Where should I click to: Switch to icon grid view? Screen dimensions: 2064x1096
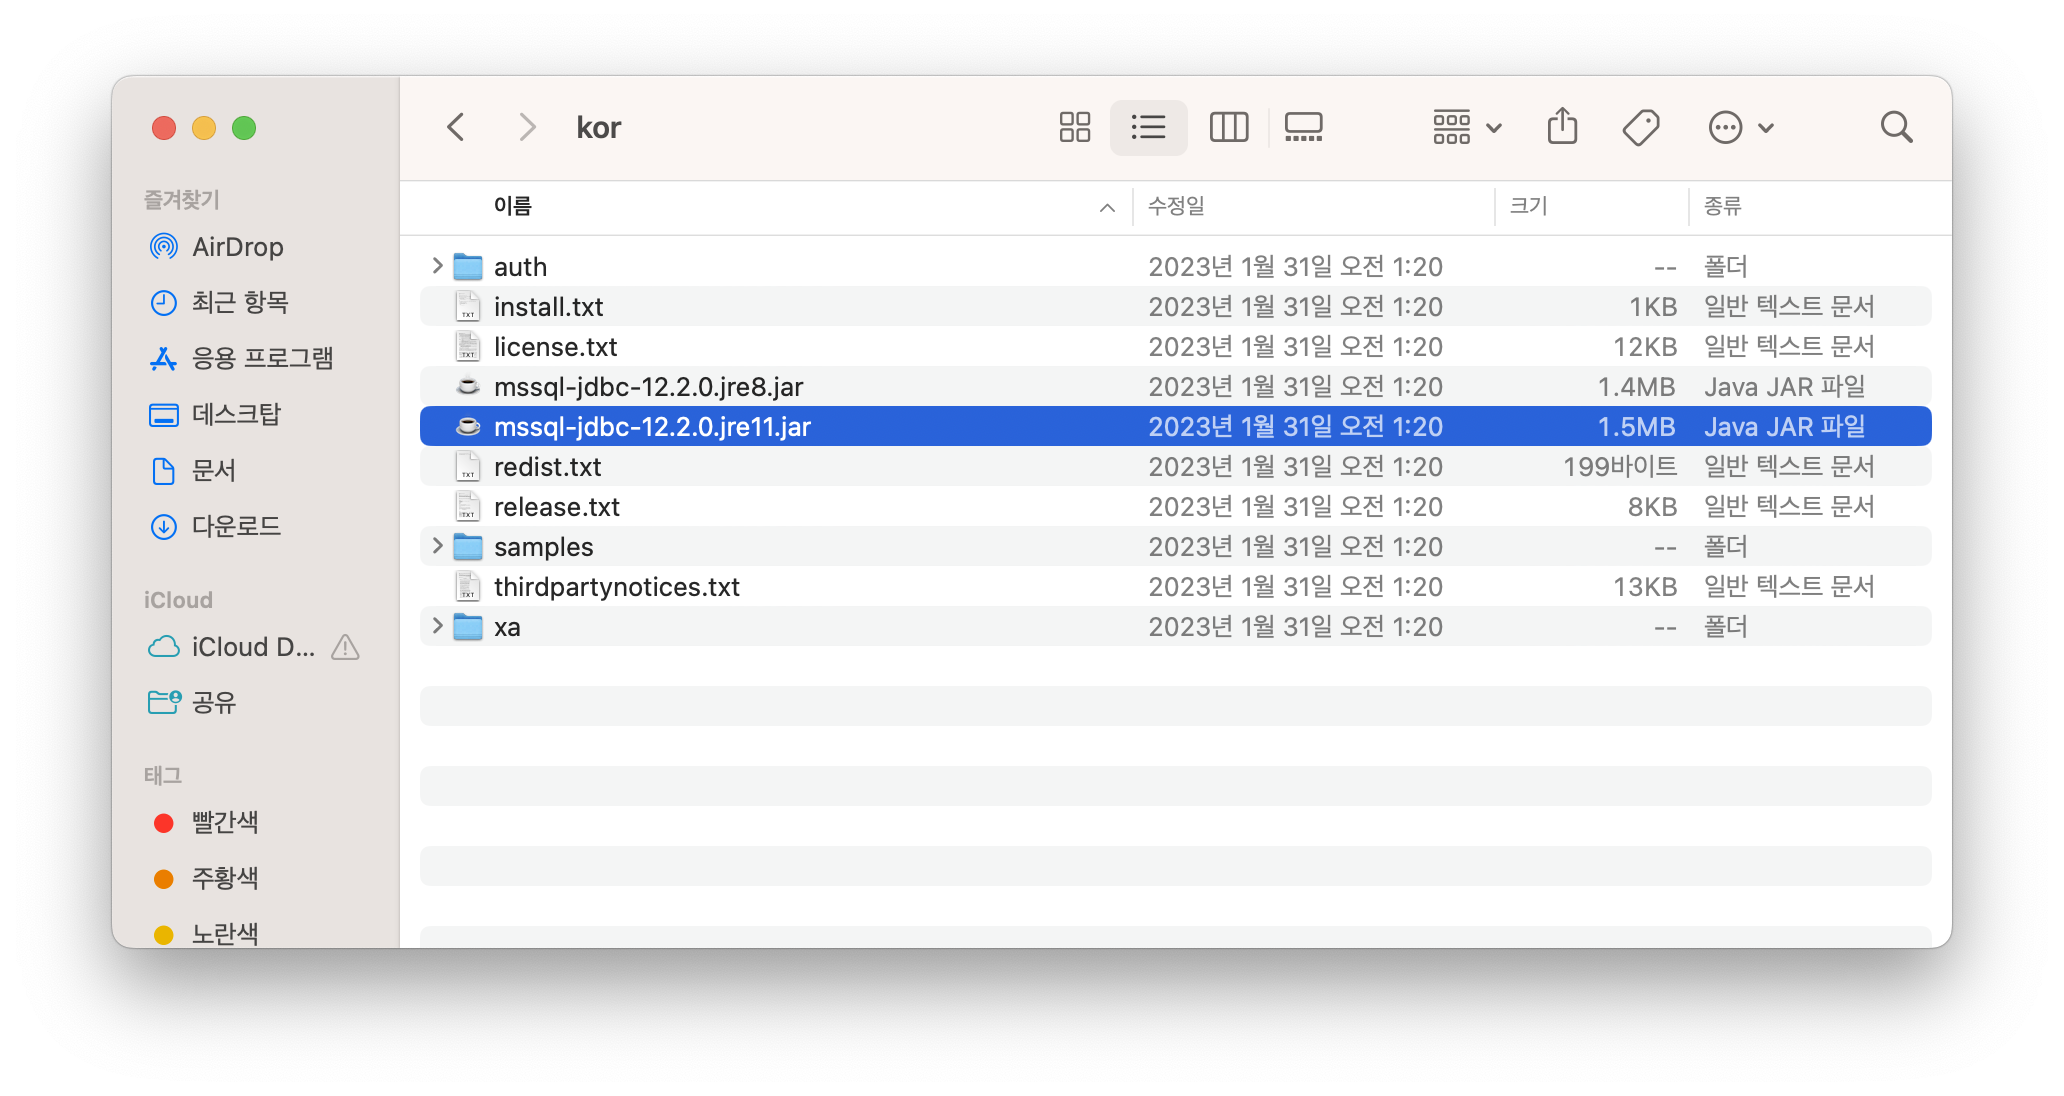click(x=1074, y=127)
